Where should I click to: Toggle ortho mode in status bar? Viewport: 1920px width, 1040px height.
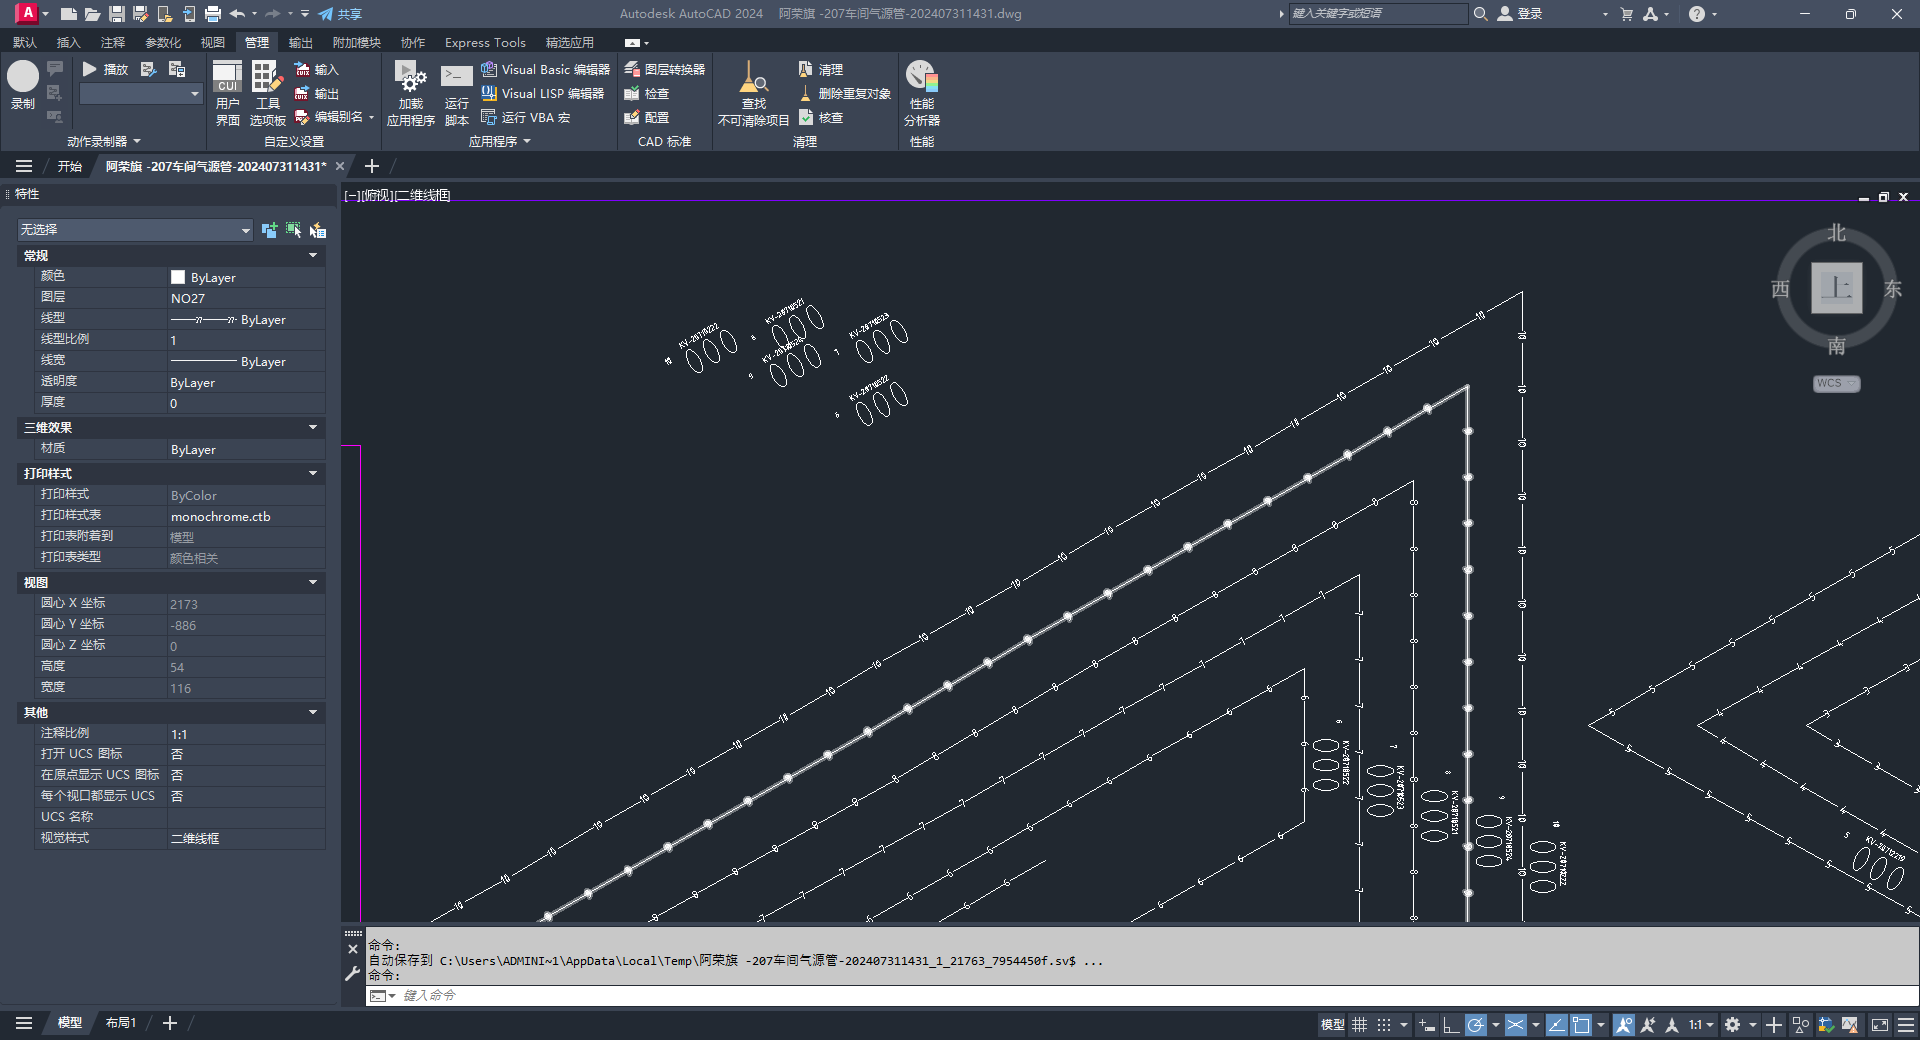click(1451, 1025)
